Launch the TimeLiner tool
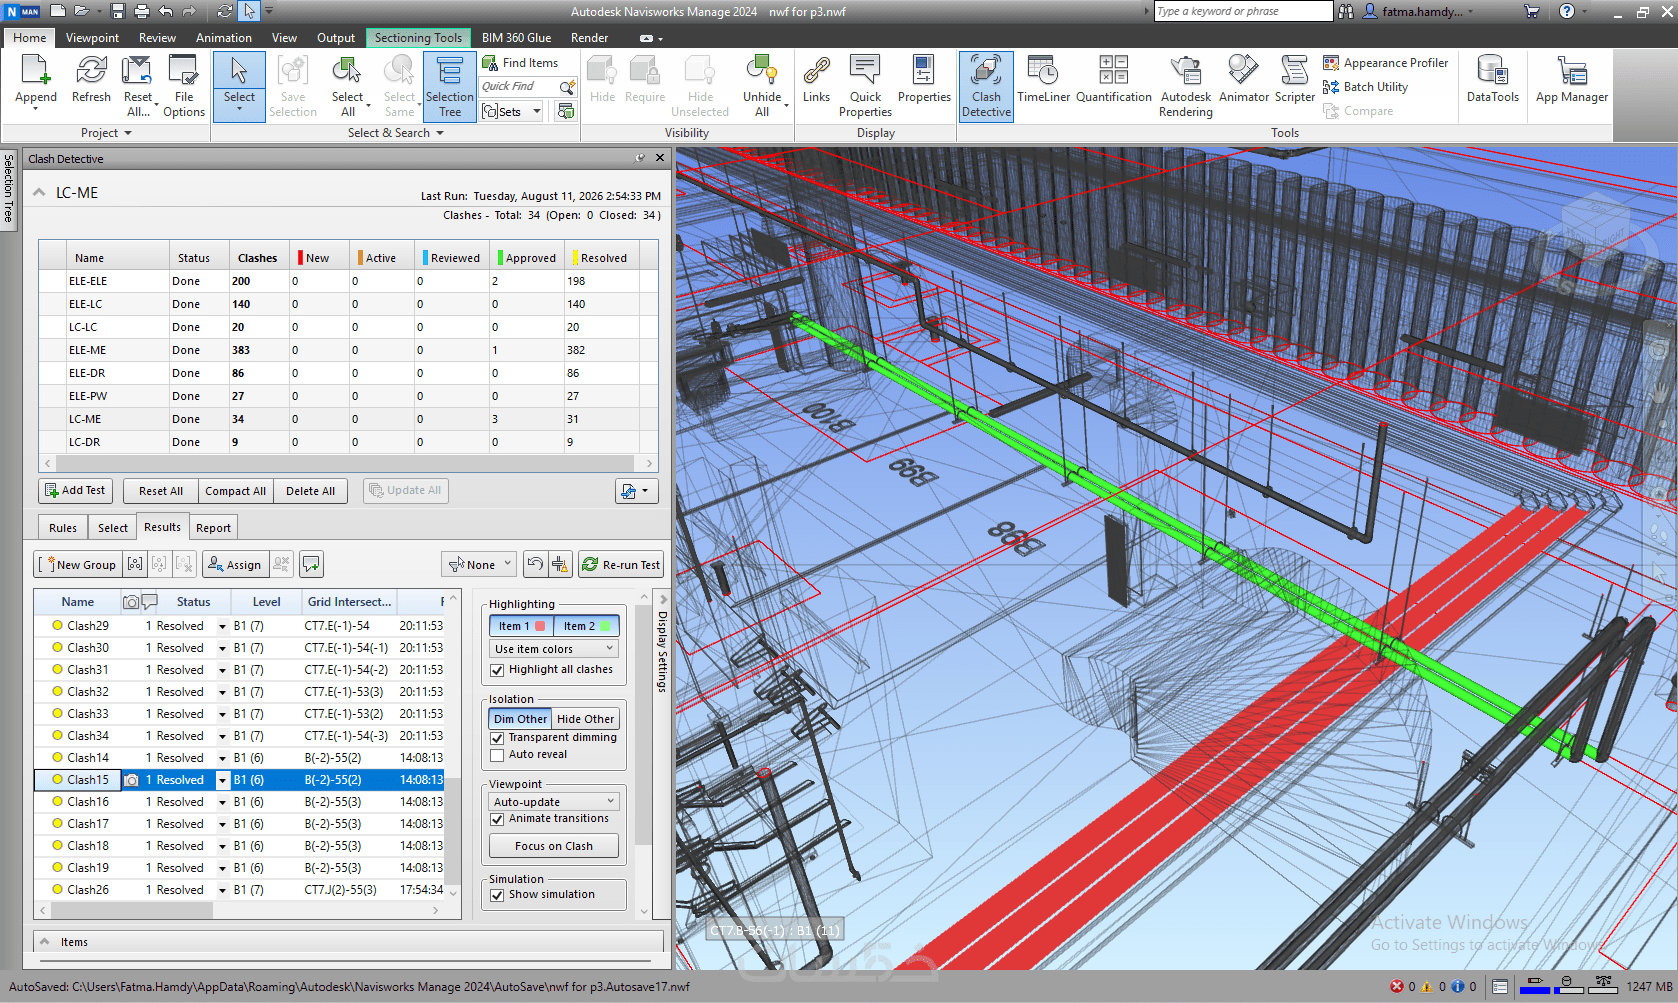The height and width of the screenshot is (1003, 1678). click(1043, 80)
